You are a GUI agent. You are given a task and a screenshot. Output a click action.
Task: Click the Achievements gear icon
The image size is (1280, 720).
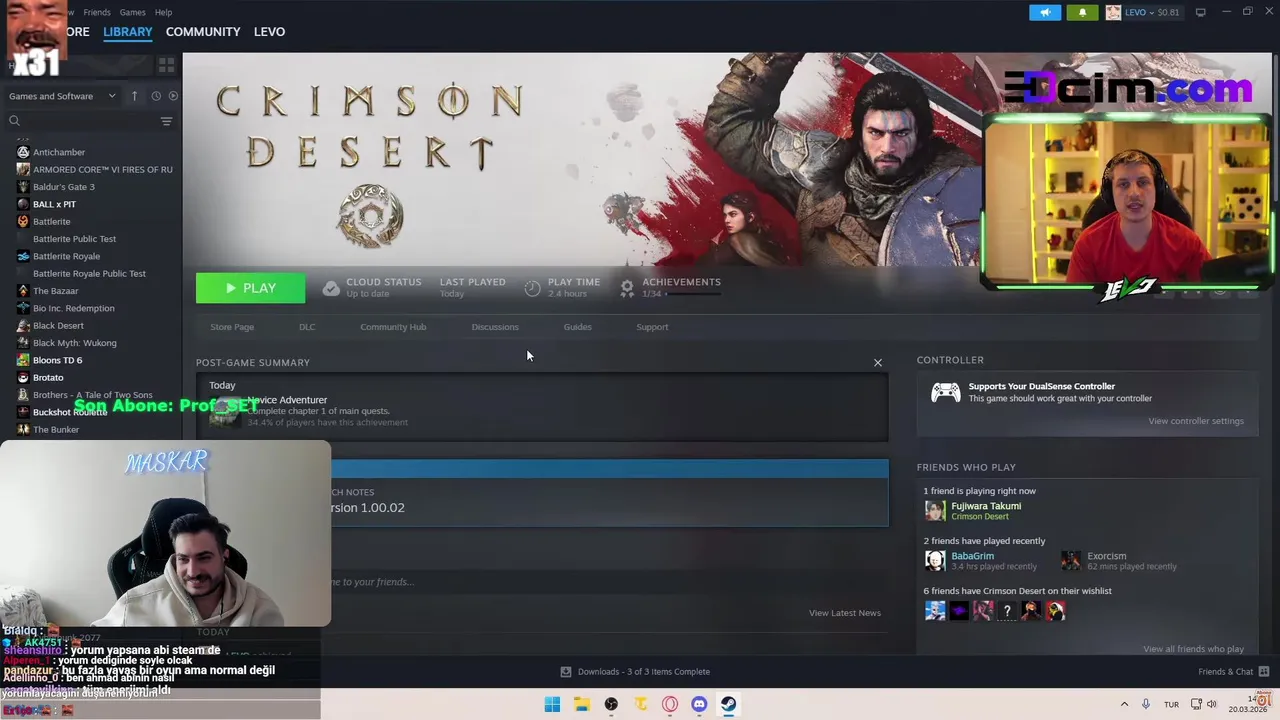pos(627,288)
